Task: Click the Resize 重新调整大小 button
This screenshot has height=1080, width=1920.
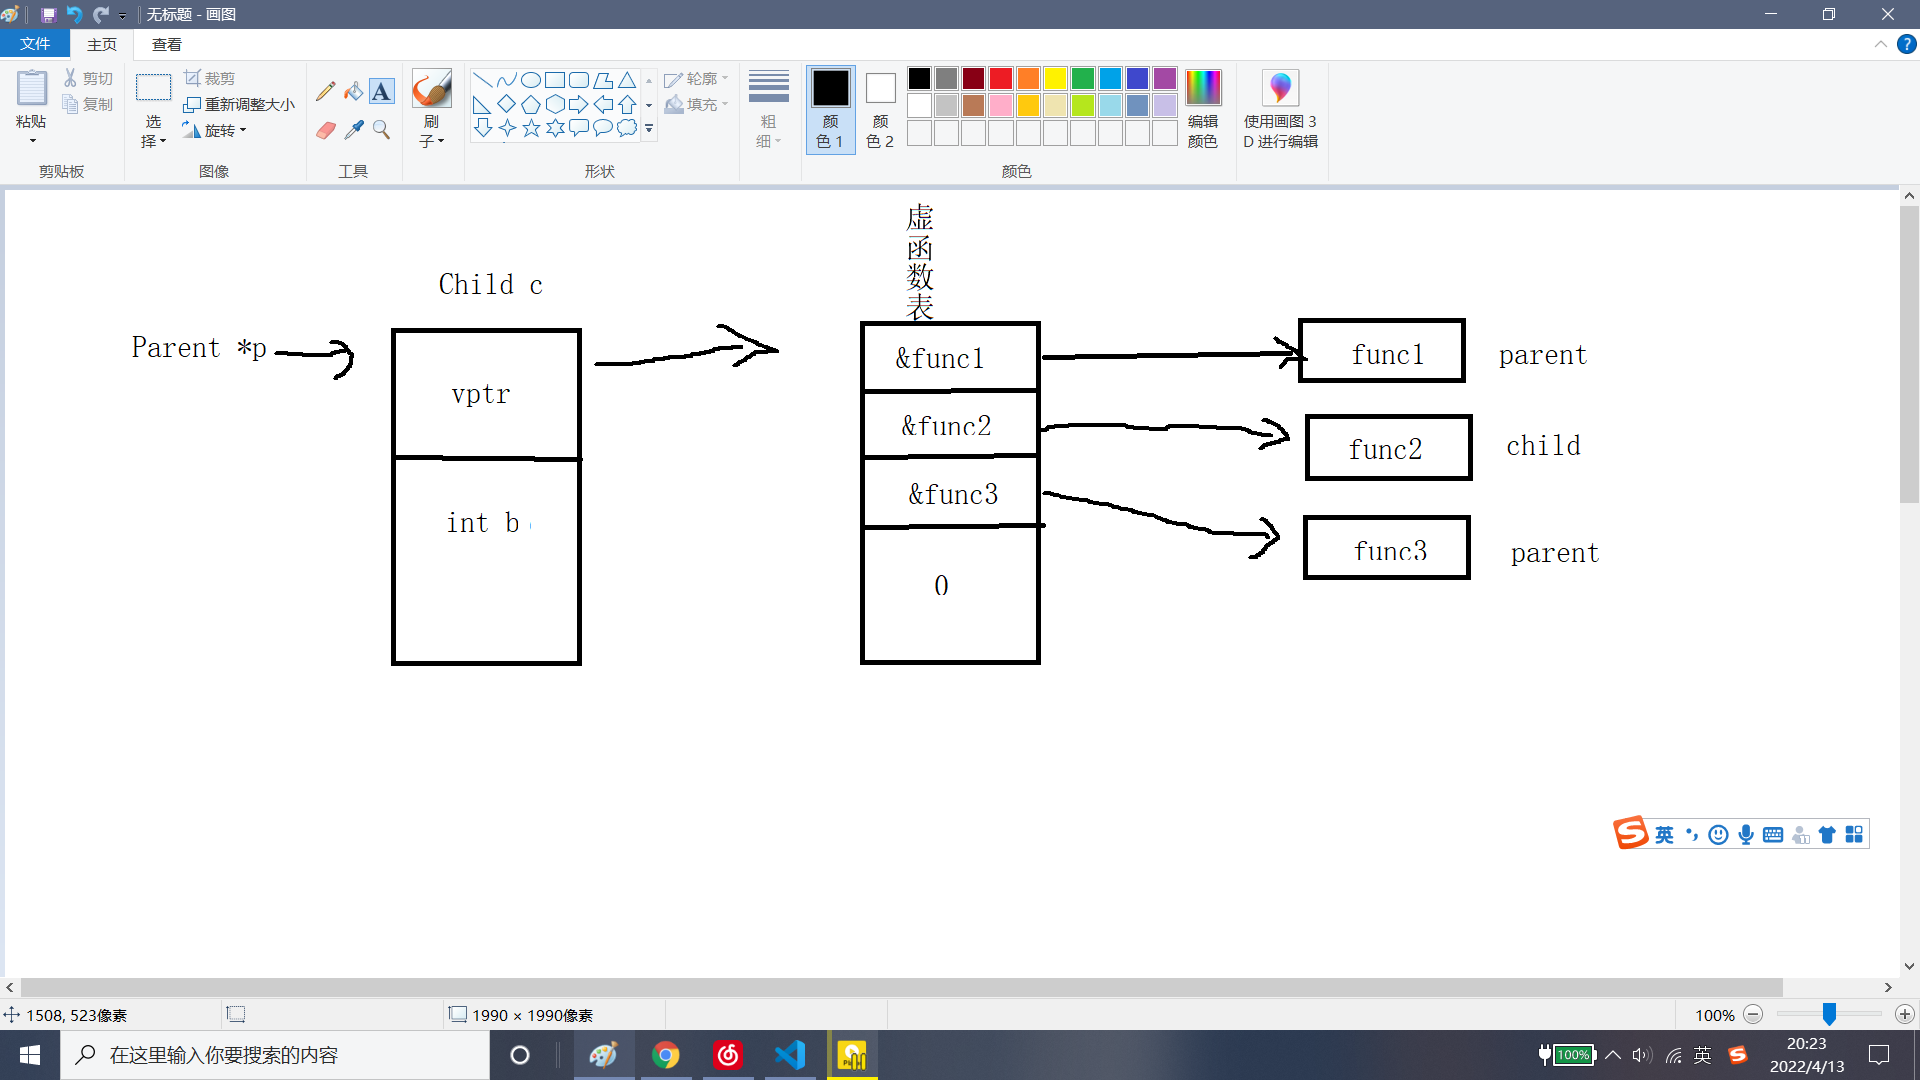Action: [x=240, y=104]
